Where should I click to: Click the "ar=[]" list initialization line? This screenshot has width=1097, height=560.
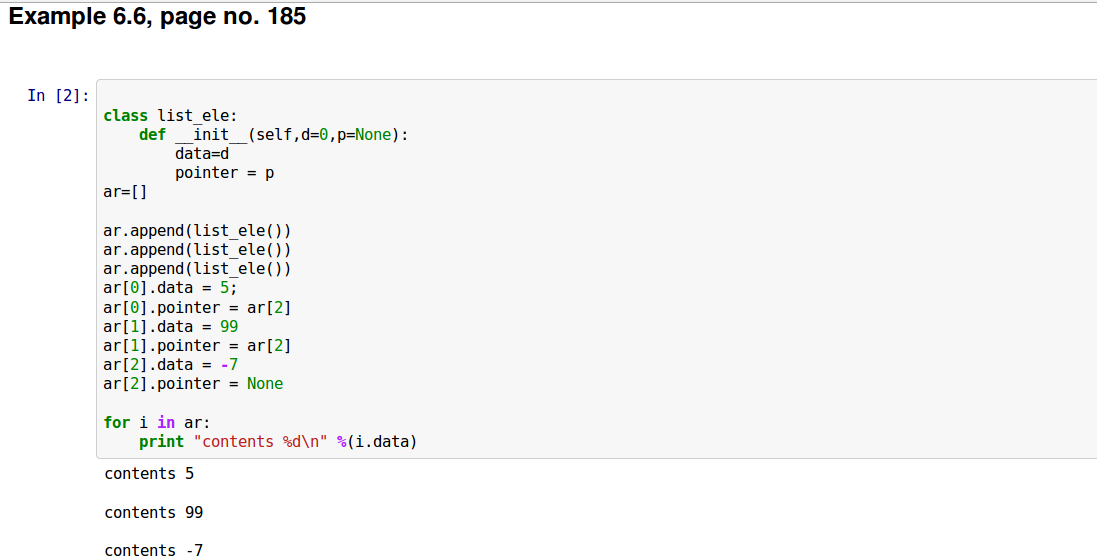click(125, 192)
